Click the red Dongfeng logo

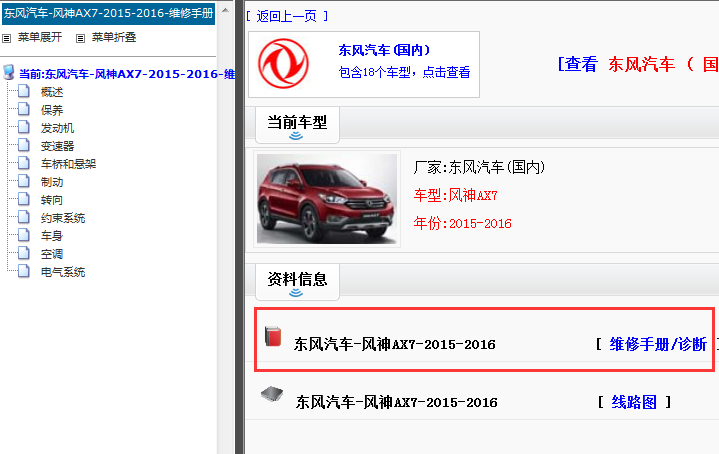tap(283, 64)
